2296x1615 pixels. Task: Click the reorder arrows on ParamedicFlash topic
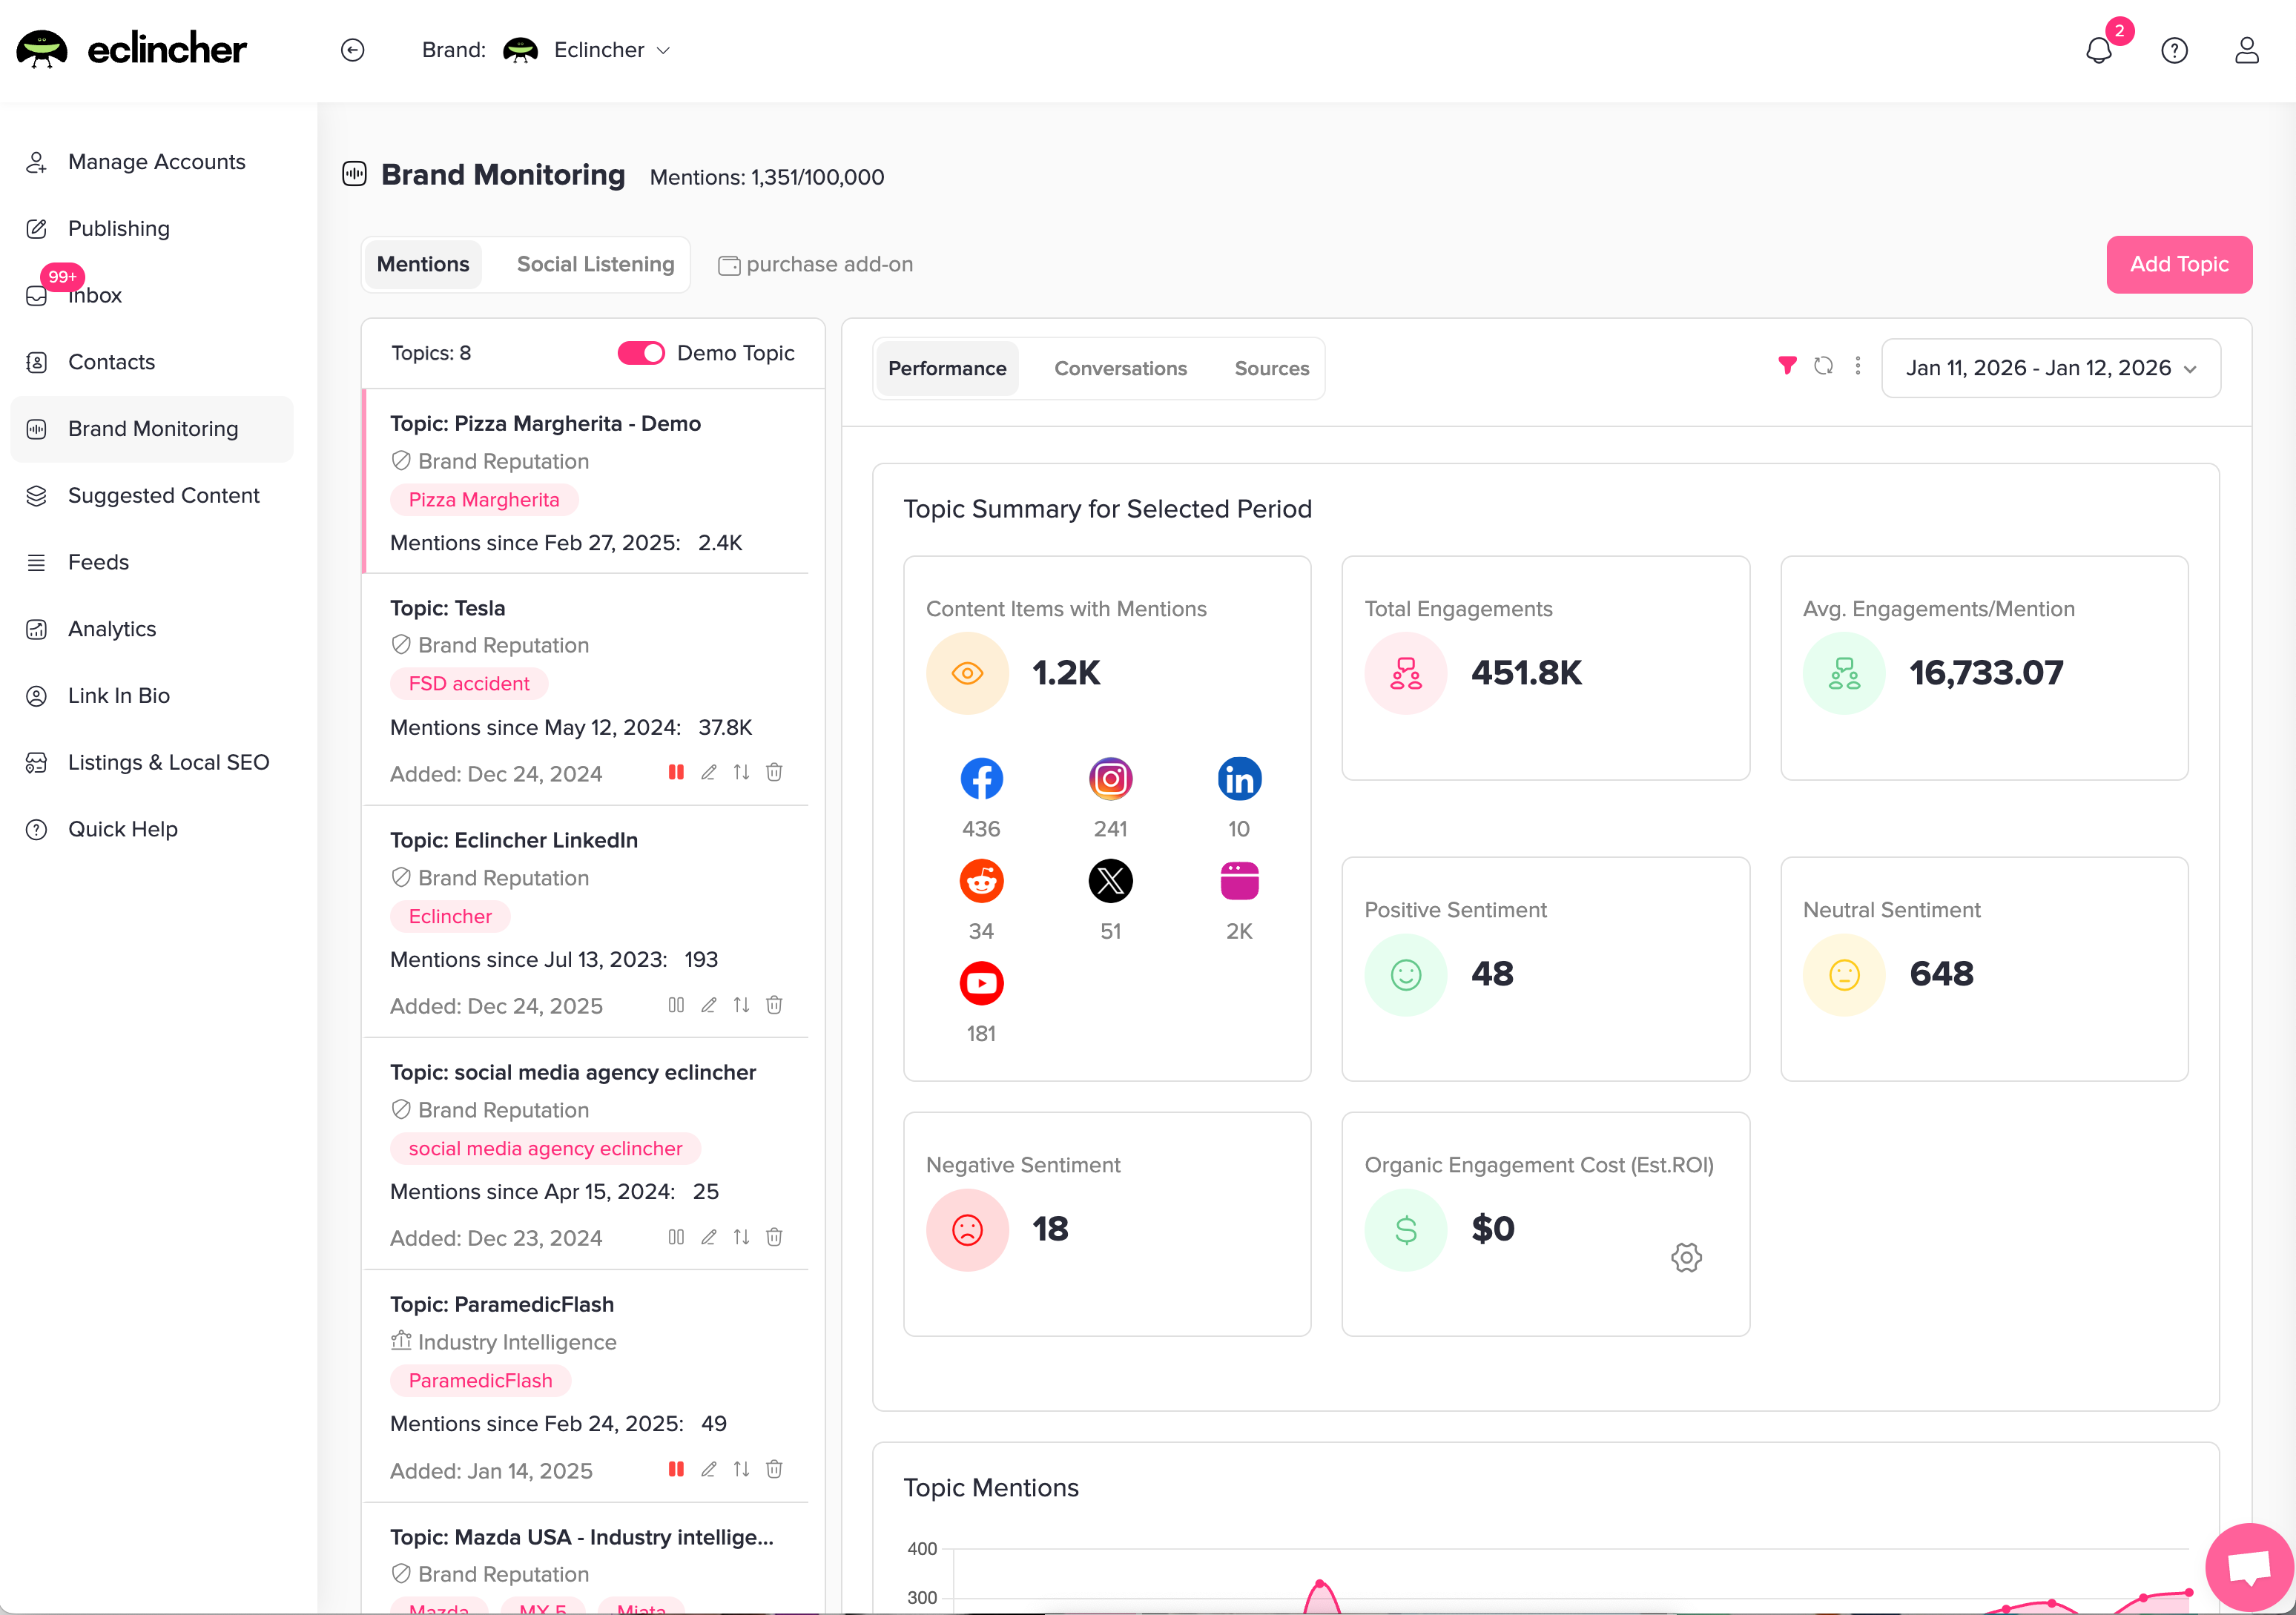pos(741,1469)
